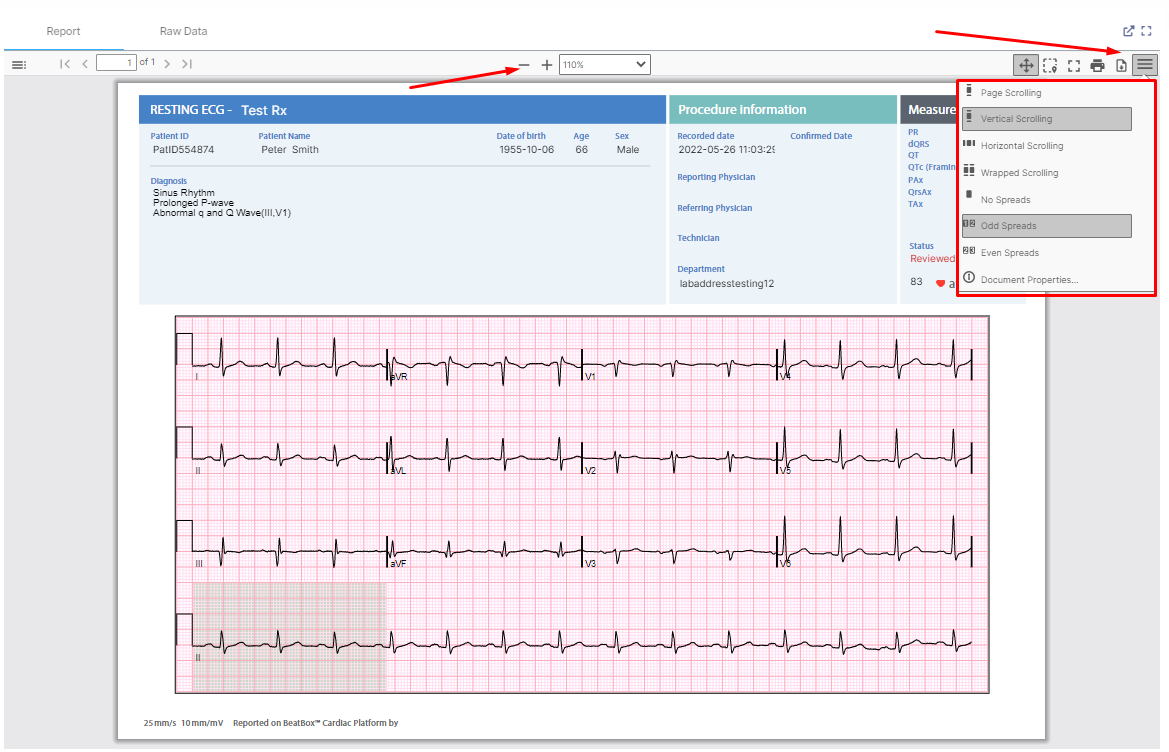Choose Horizontal Scrolling from menu

pyautogui.click(x=1047, y=145)
